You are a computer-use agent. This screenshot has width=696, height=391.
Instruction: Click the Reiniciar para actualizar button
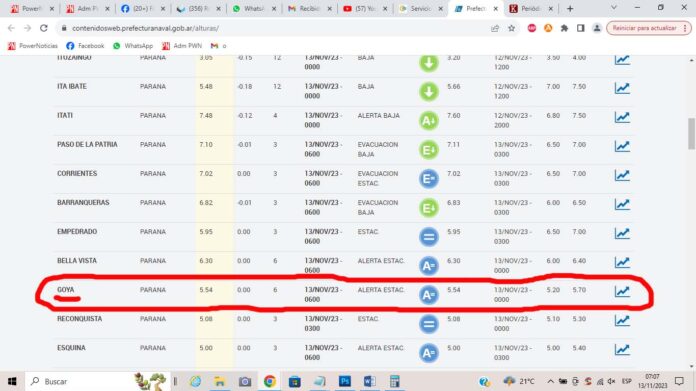point(645,28)
